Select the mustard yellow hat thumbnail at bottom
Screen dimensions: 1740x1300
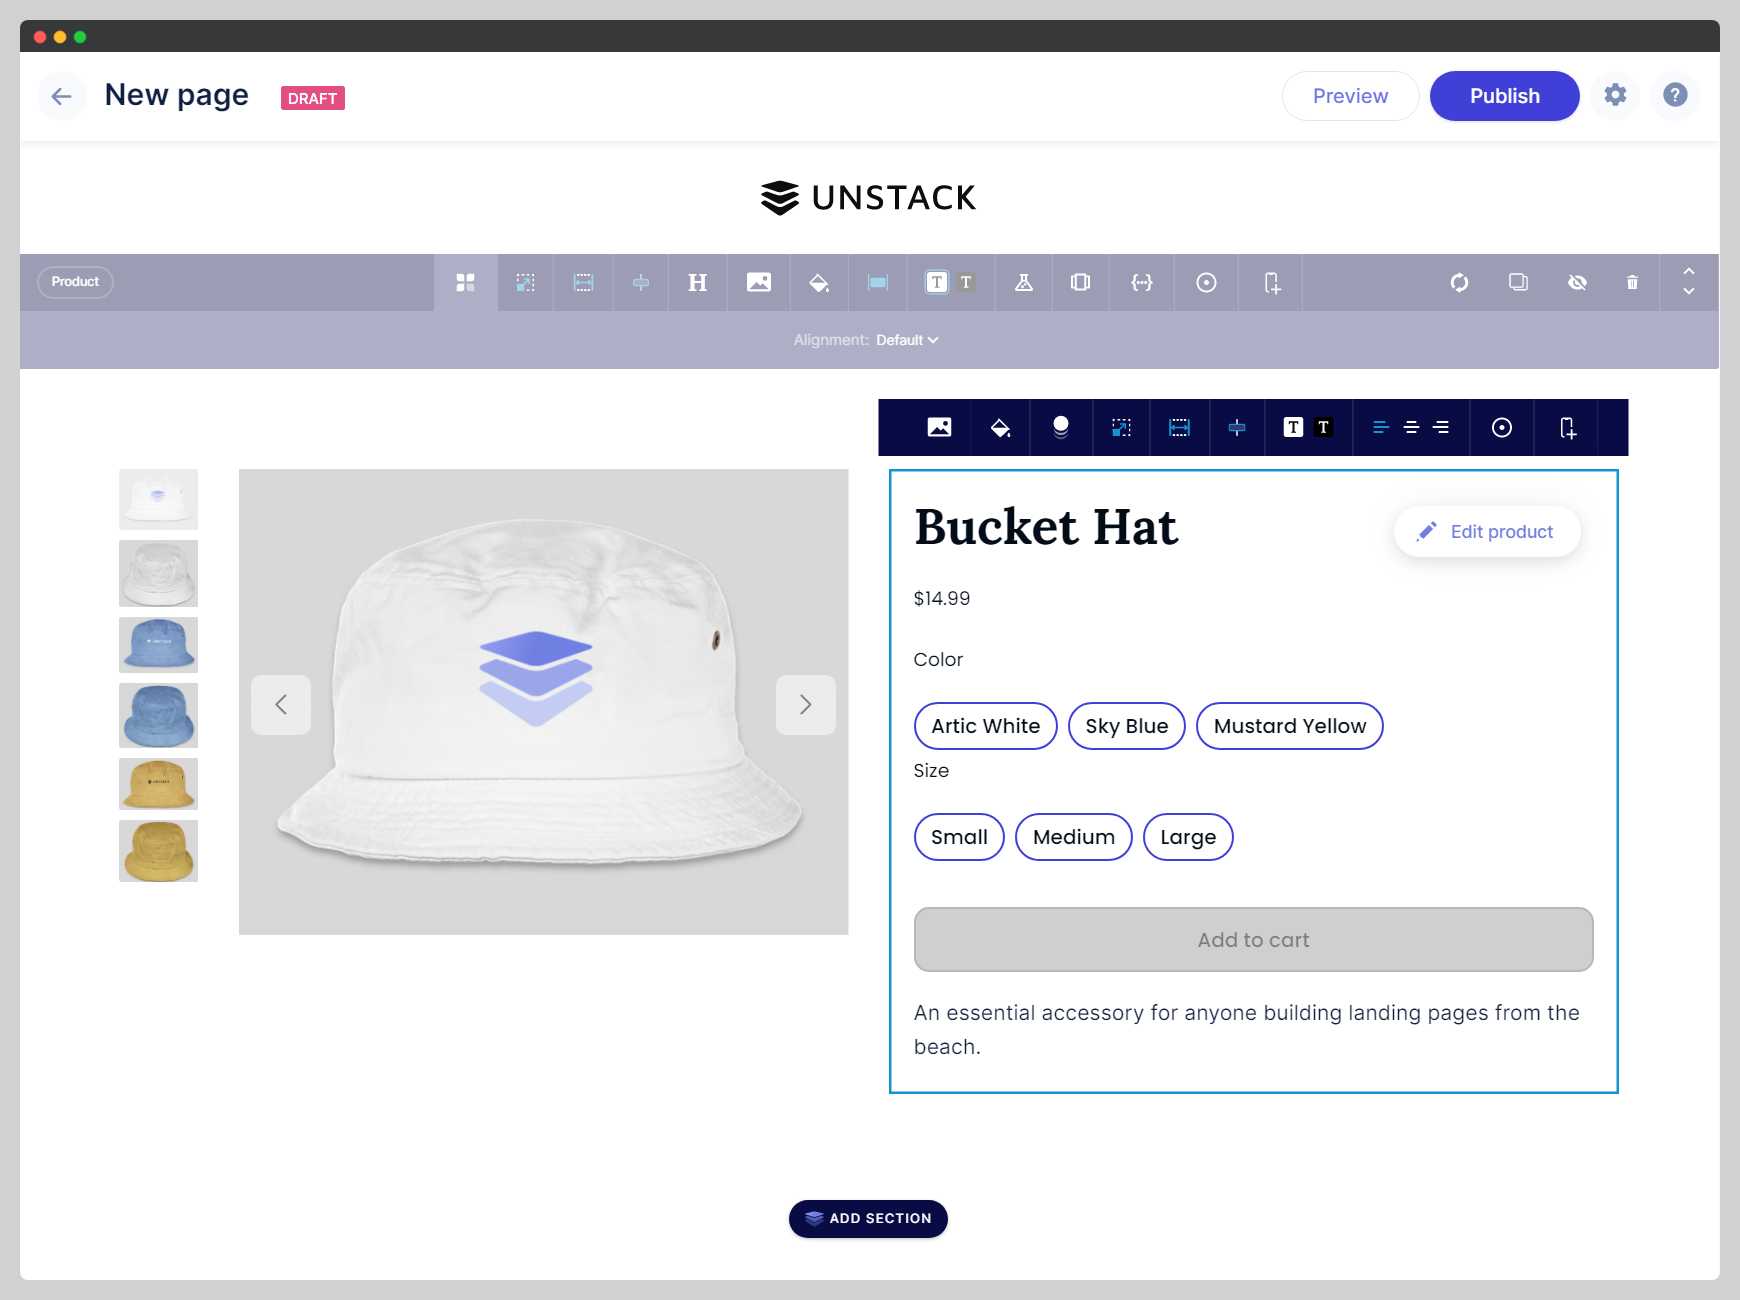[x=158, y=851]
